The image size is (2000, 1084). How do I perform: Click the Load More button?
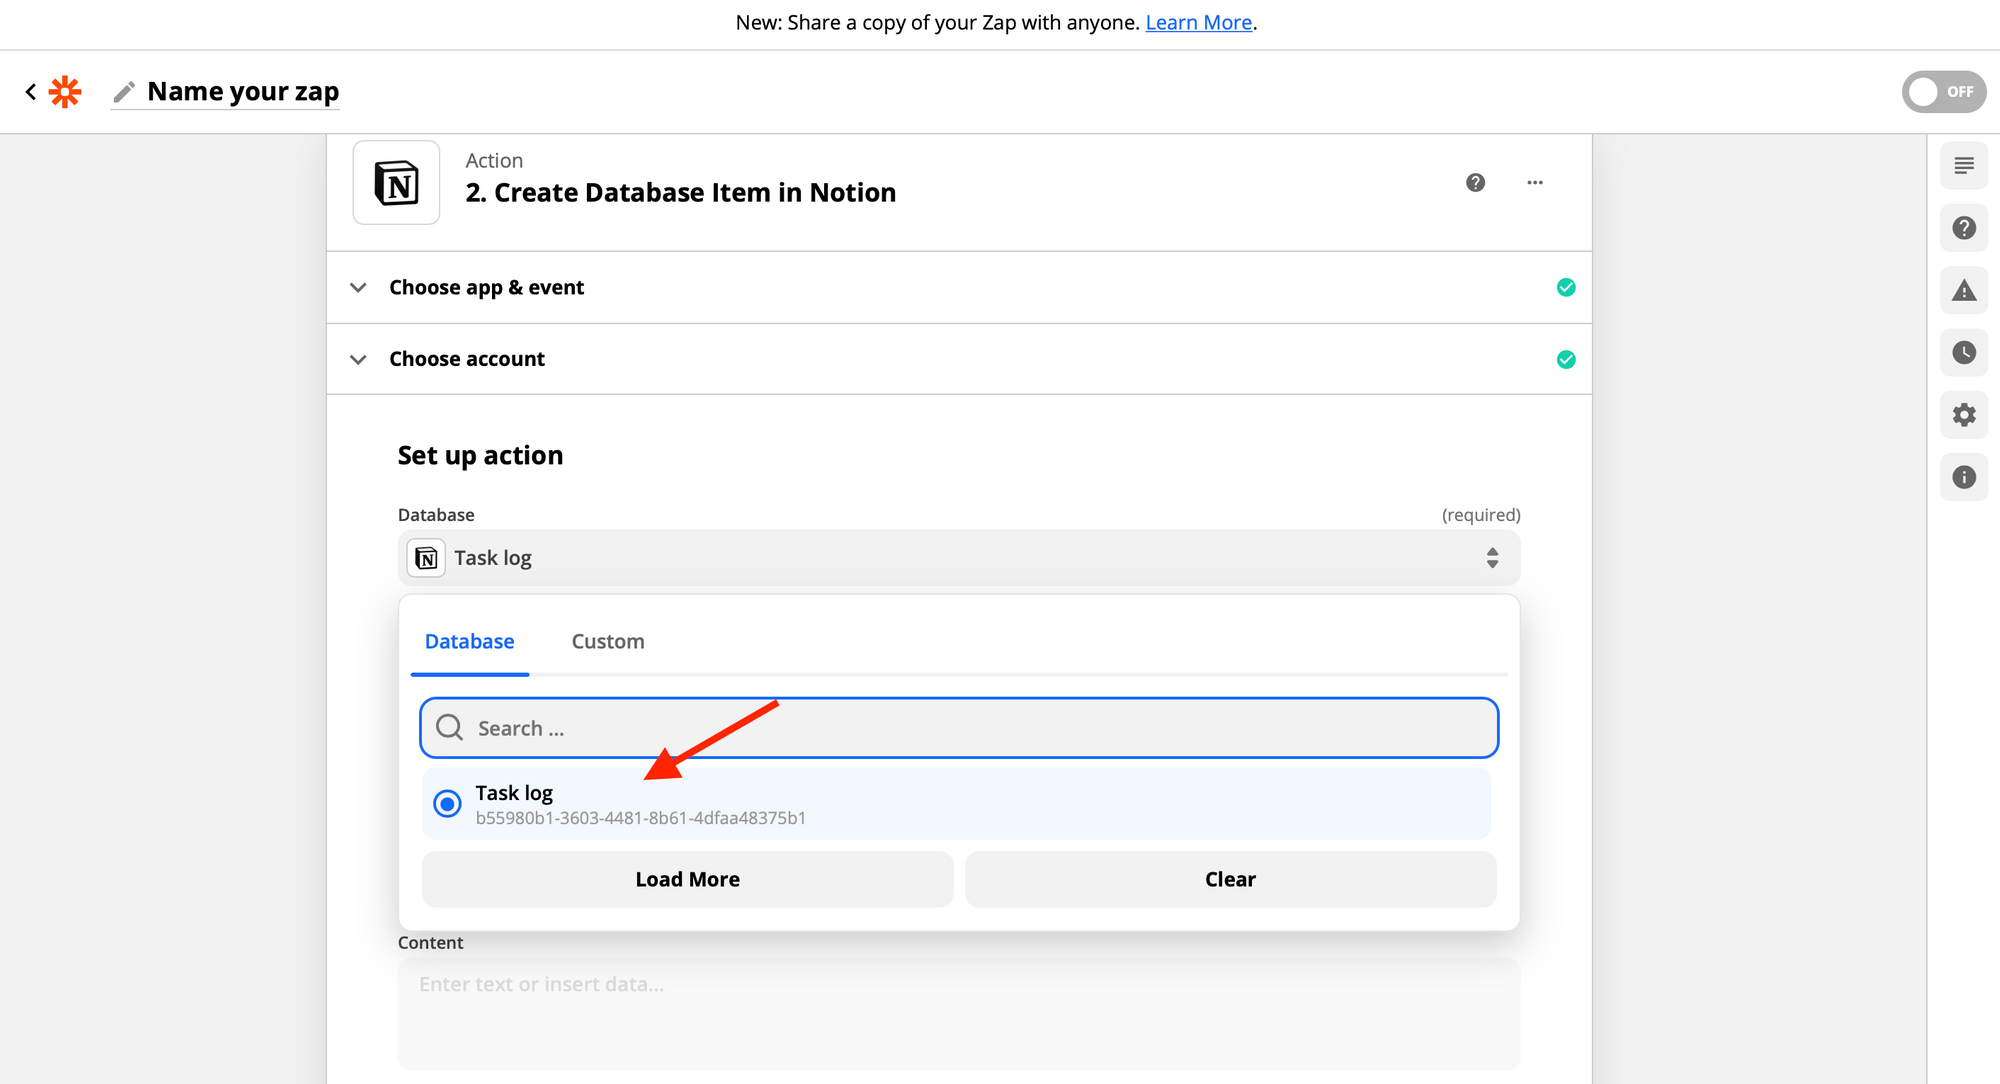pos(687,880)
